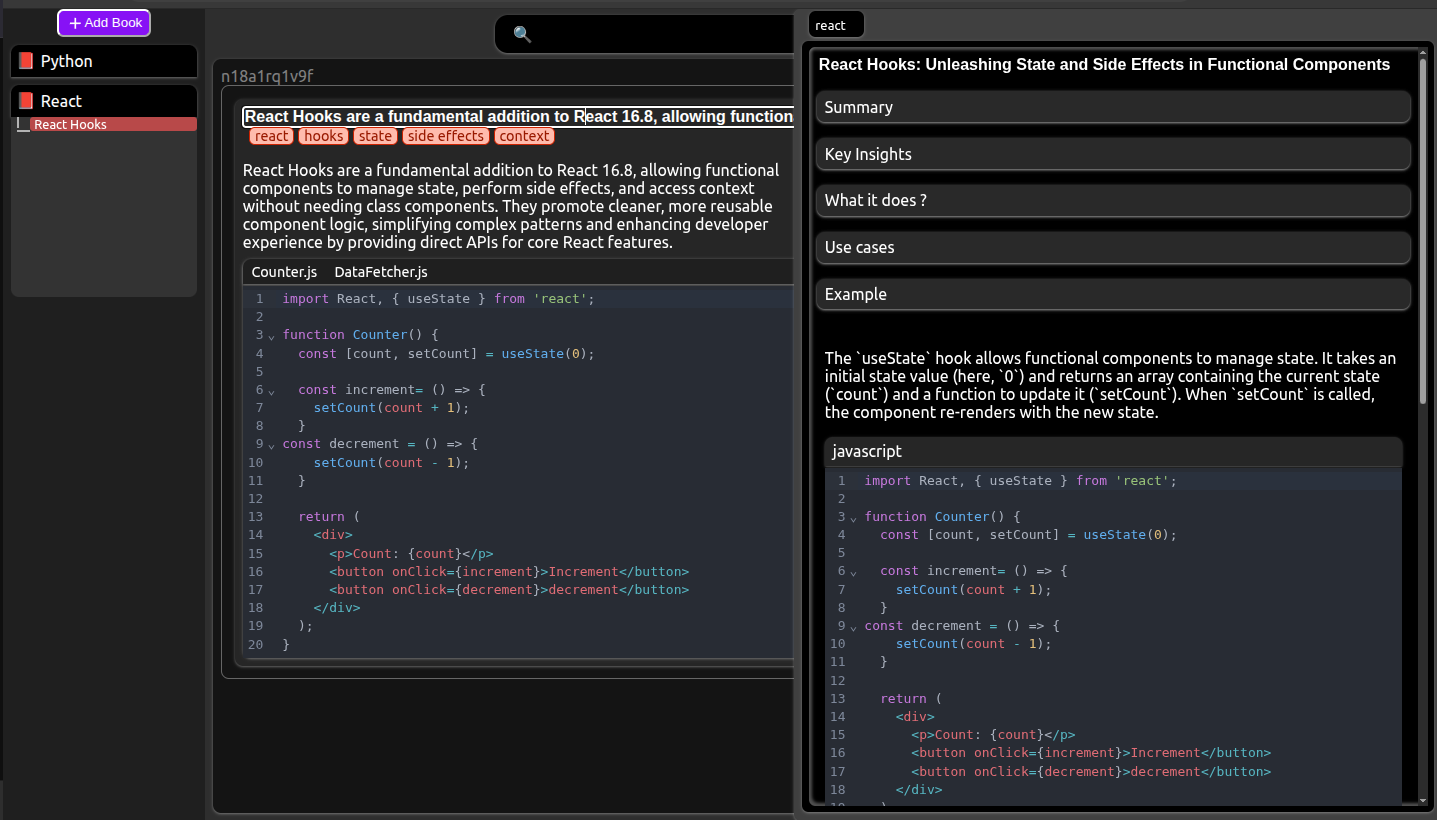Click the 'state' tag chip
The width and height of the screenshot is (1437, 820).
[375, 136]
